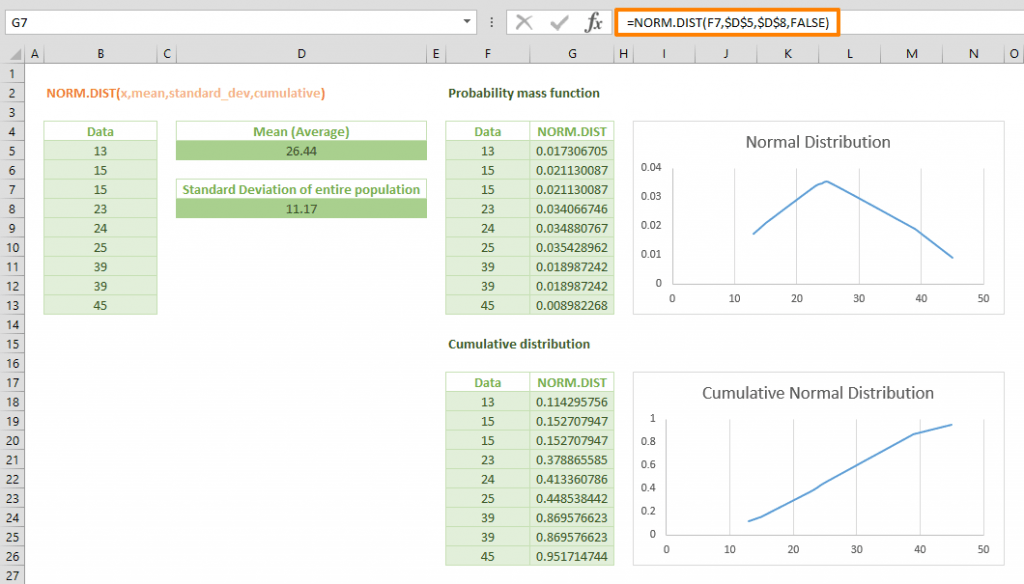Select the Mean value cell 26.44
The width and height of the screenshot is (1024, 584).
(301, 151)
